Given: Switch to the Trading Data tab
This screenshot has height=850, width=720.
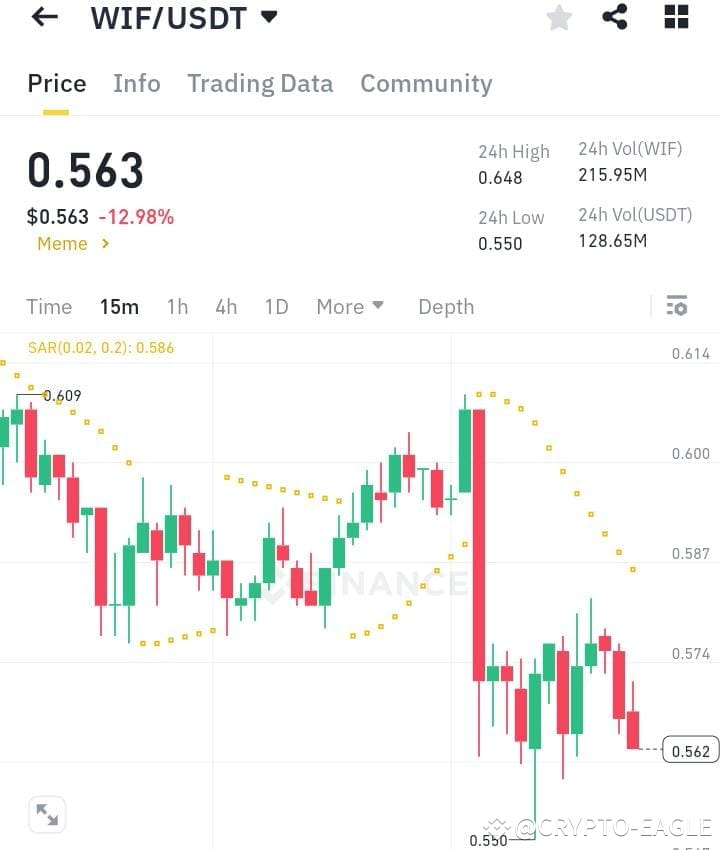Looking at the screenshot, I should coord(260,84).
